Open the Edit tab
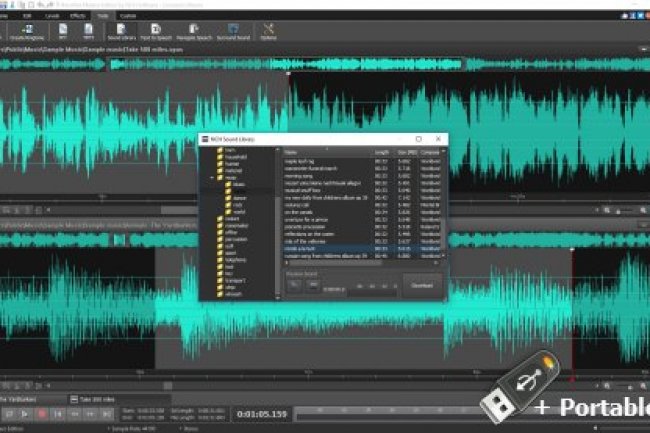Viewport: 650px width, 433px height. coord(27,16)
